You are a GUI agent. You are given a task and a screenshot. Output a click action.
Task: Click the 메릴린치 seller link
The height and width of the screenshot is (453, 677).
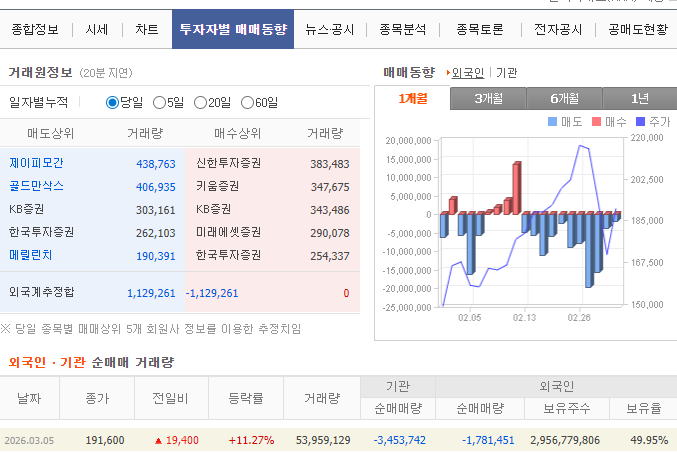[30, 256]
